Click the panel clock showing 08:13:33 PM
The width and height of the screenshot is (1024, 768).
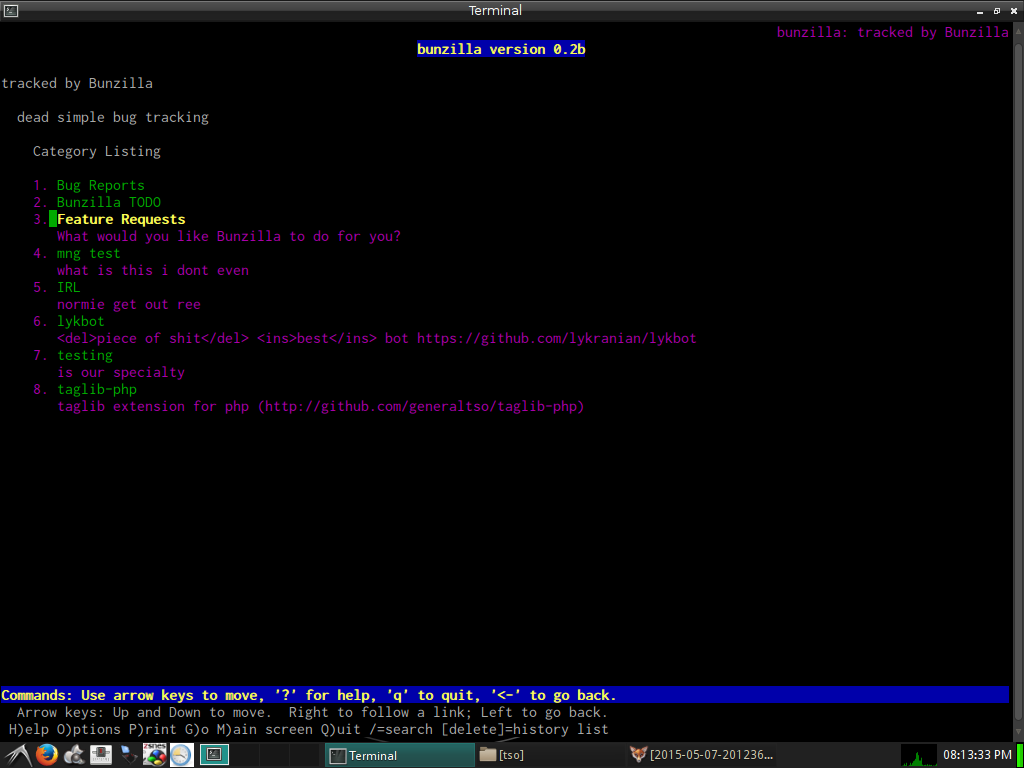[x=979, y=755]
